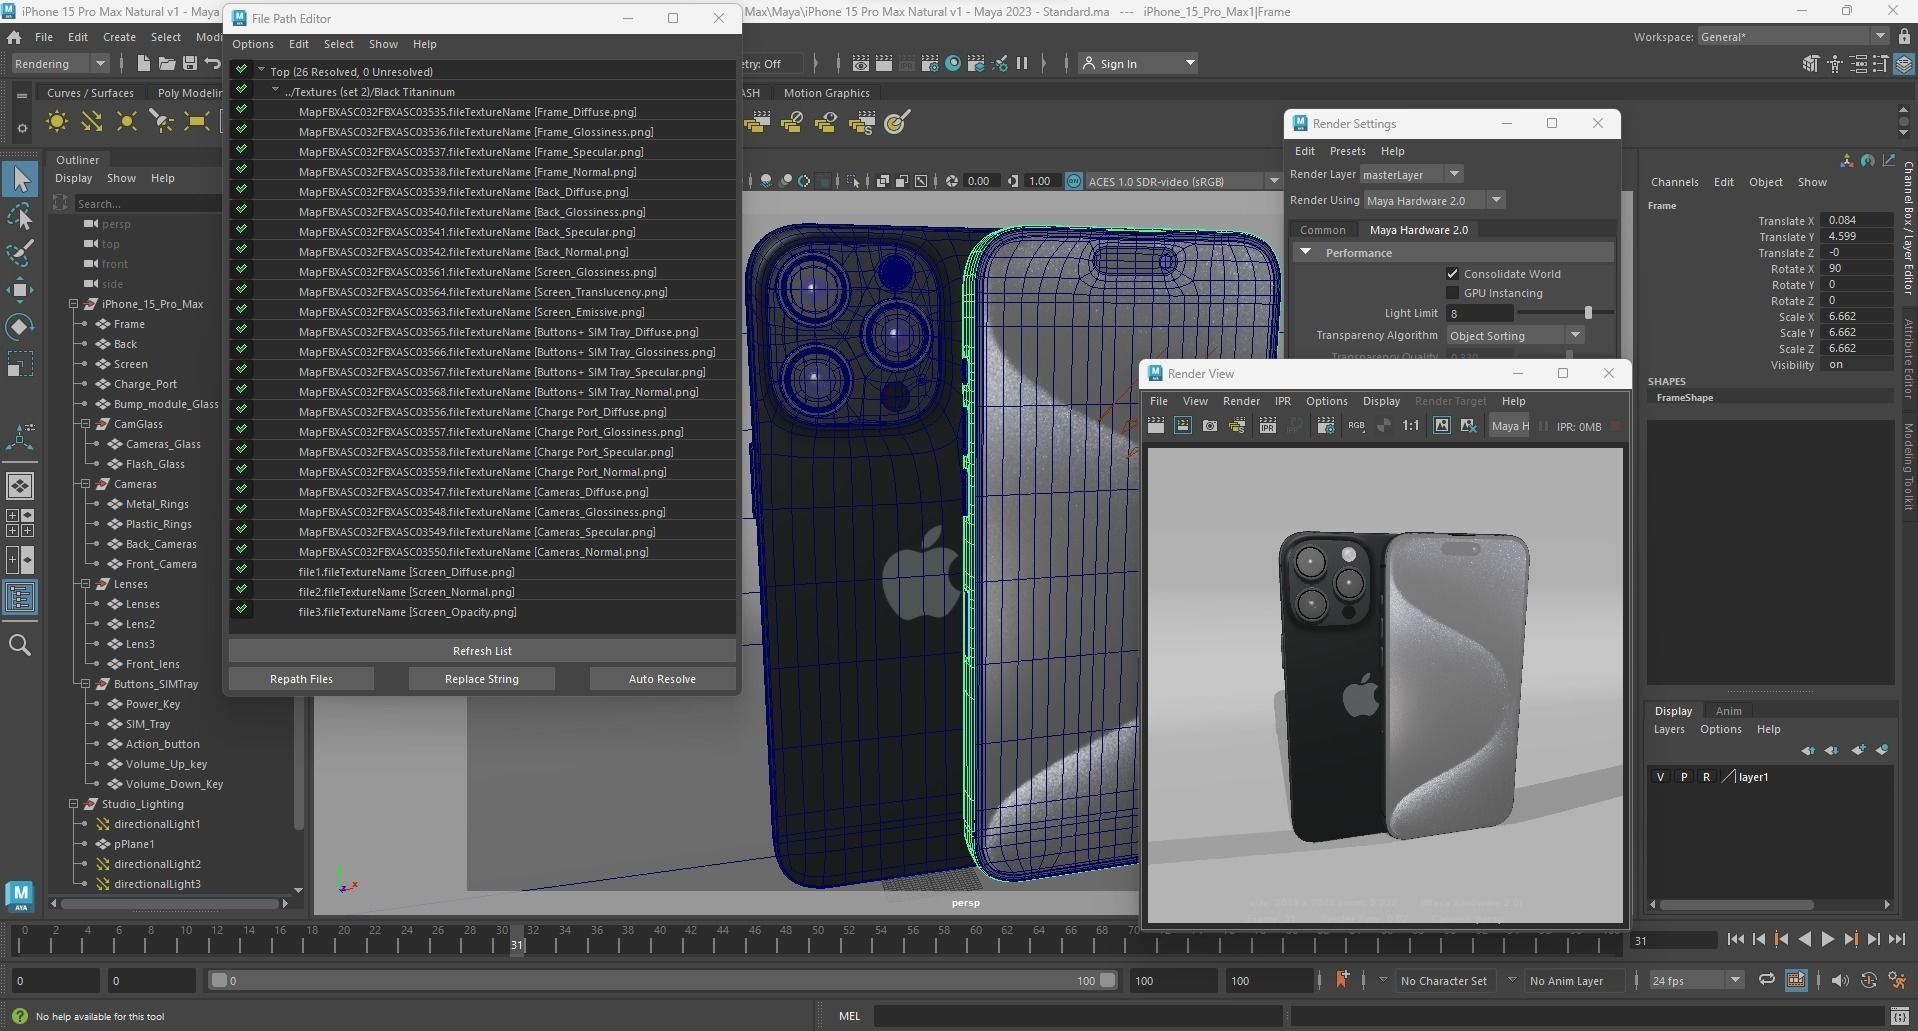The height and width of the screenshot is (1031, 1918).
Task: Activate the Move tool in the toolbox
Action: [x=20, y=290]
